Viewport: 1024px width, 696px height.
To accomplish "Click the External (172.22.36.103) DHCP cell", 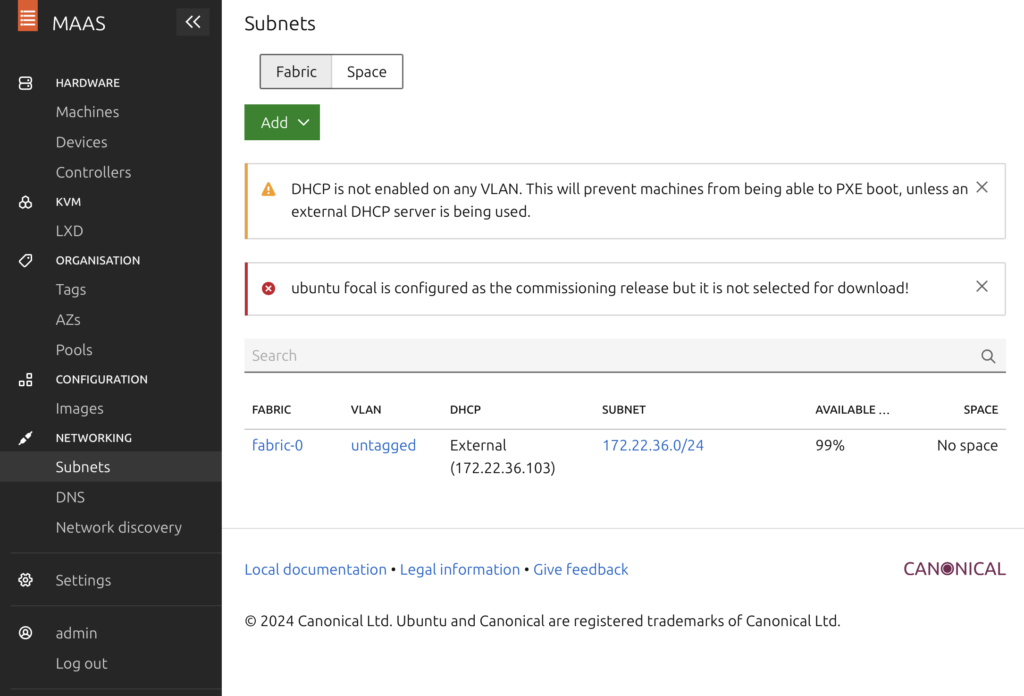I will pyautogui.click(x=502, y=456).
